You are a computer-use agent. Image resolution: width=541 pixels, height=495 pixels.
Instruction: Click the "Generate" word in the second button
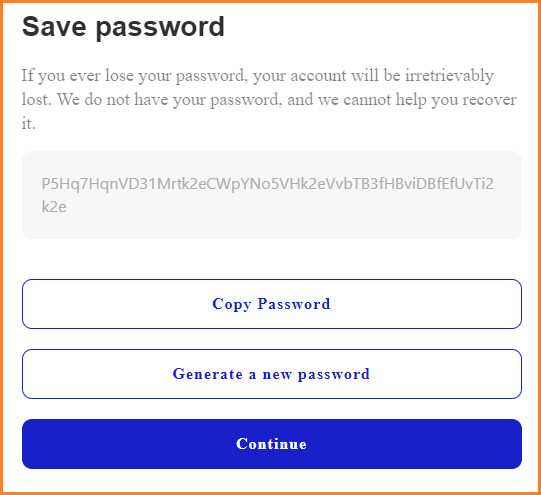208,374
